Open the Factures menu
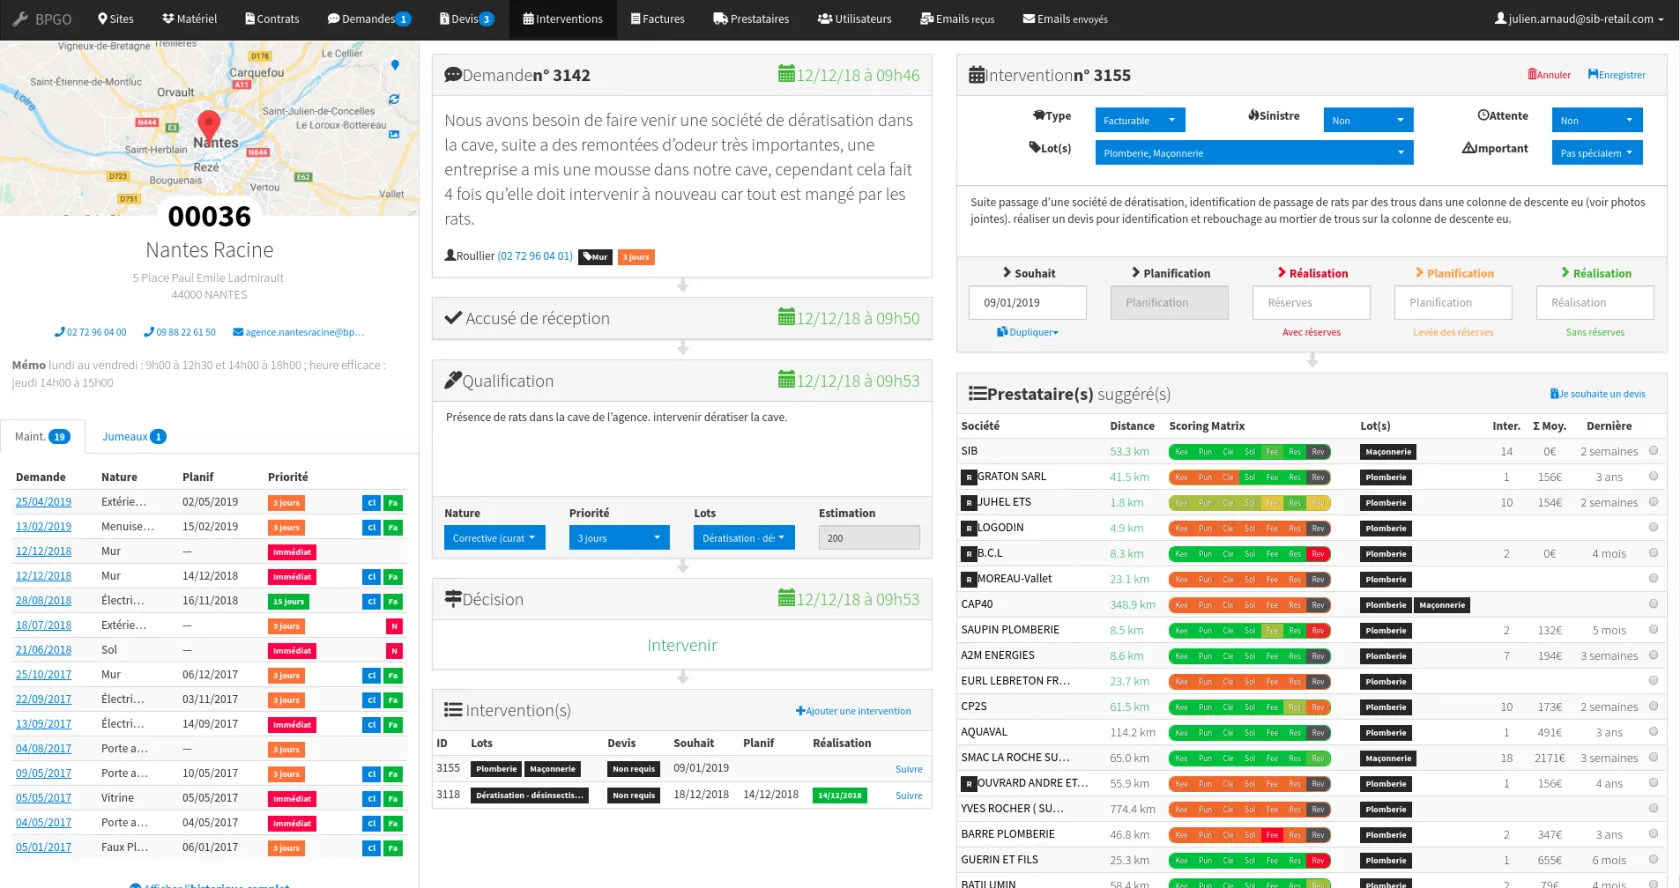The width and height of the screenshot is (1680, 888). tap(657, 19)
